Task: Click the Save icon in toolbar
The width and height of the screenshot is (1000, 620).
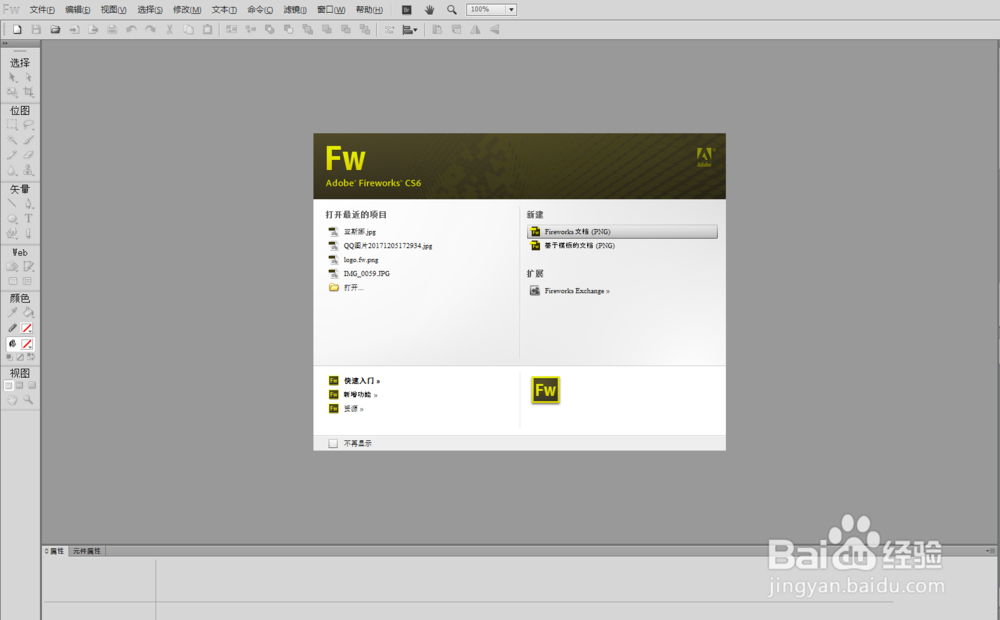Action: click(36, 29)
